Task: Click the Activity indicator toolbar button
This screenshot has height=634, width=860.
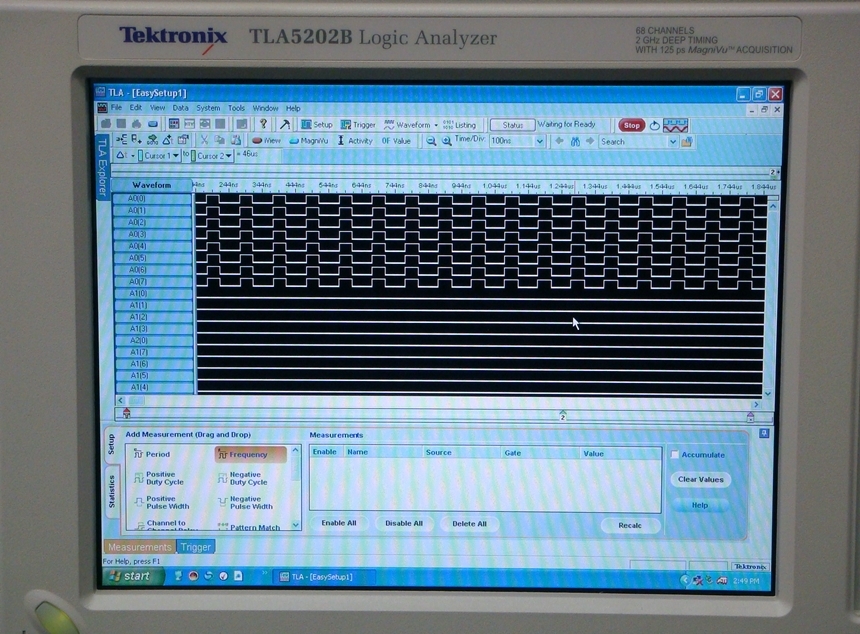Action: [x=354, y=140]
